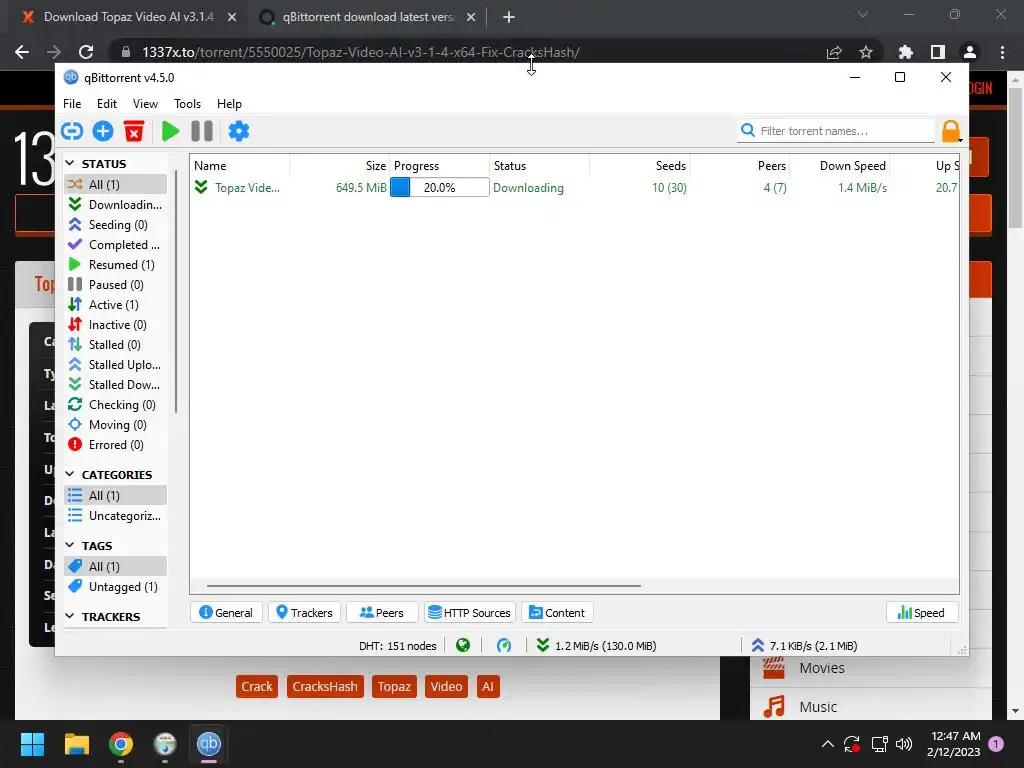Click the Pause torrents icon
Viewport: 1024px width, 768px height.
pyautogui.click(x=202, y=131)
